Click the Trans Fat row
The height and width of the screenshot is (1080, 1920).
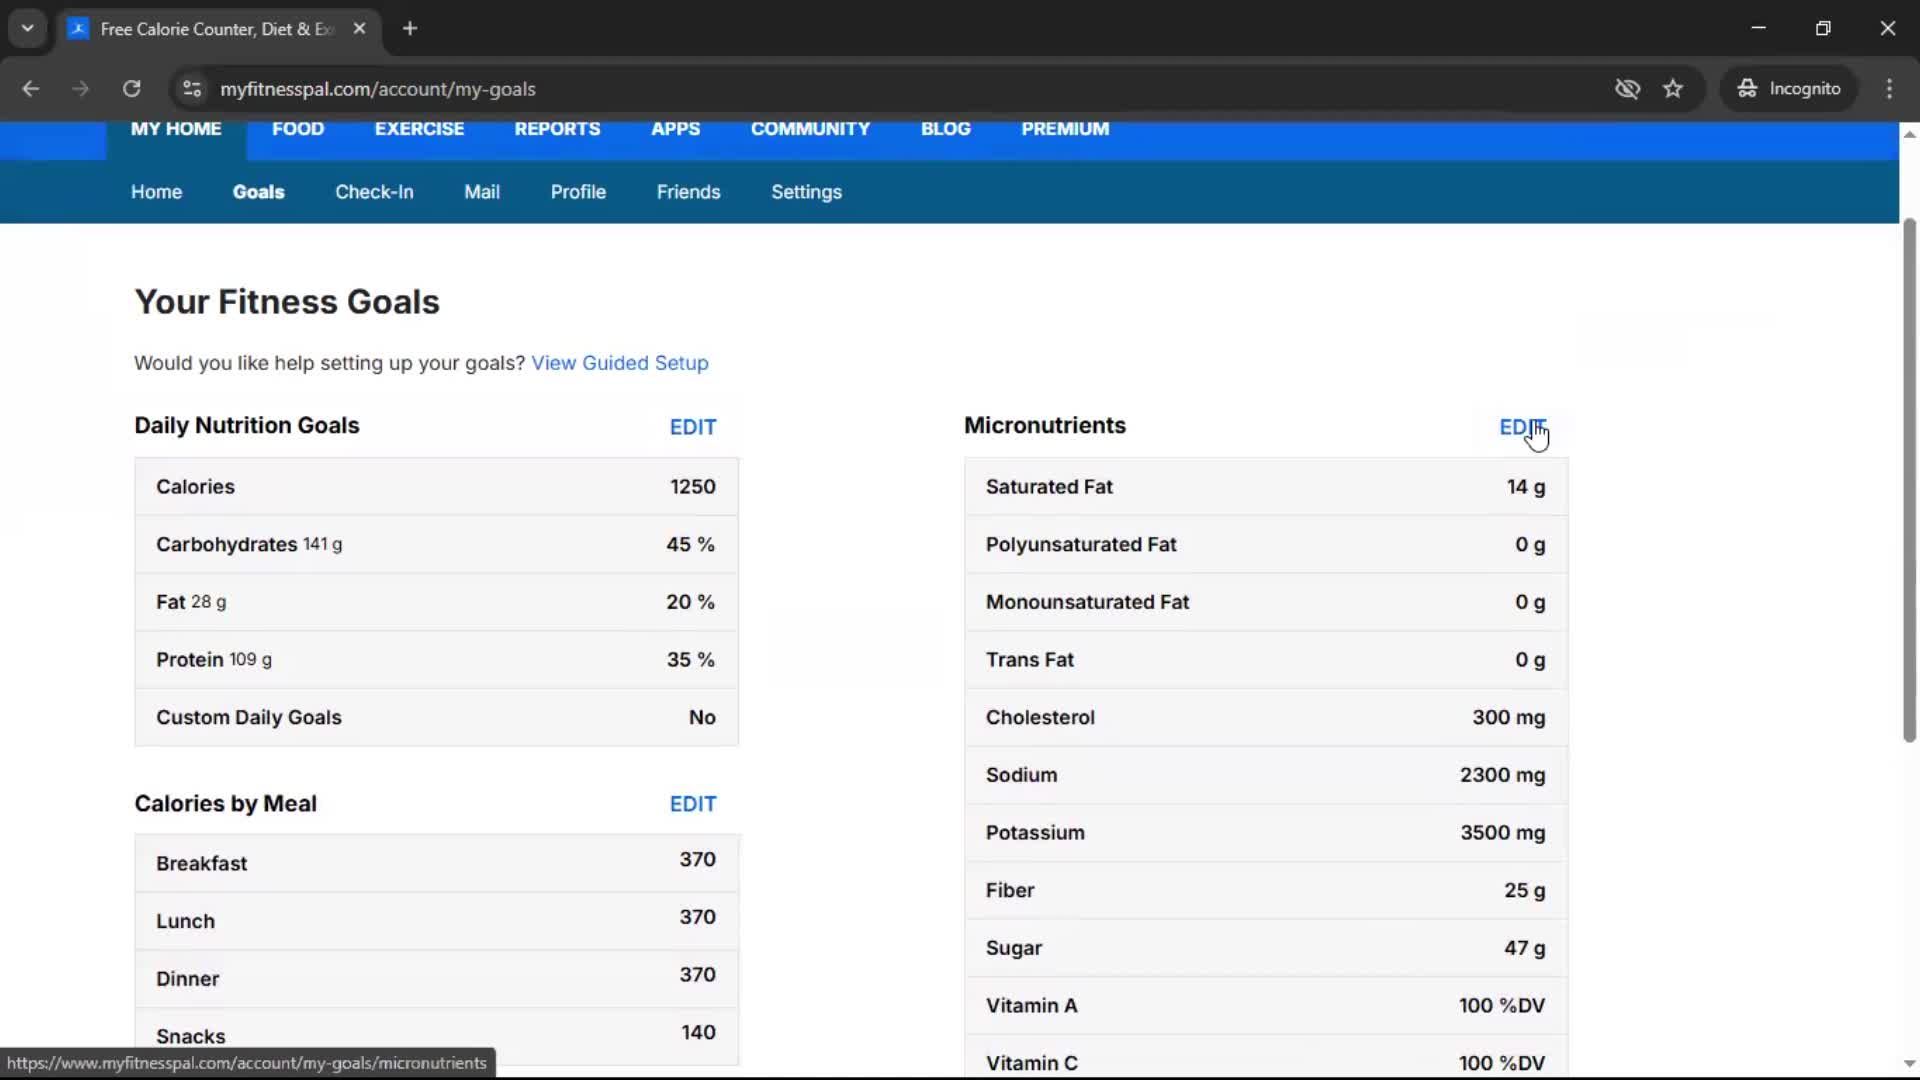point(1266,660)
